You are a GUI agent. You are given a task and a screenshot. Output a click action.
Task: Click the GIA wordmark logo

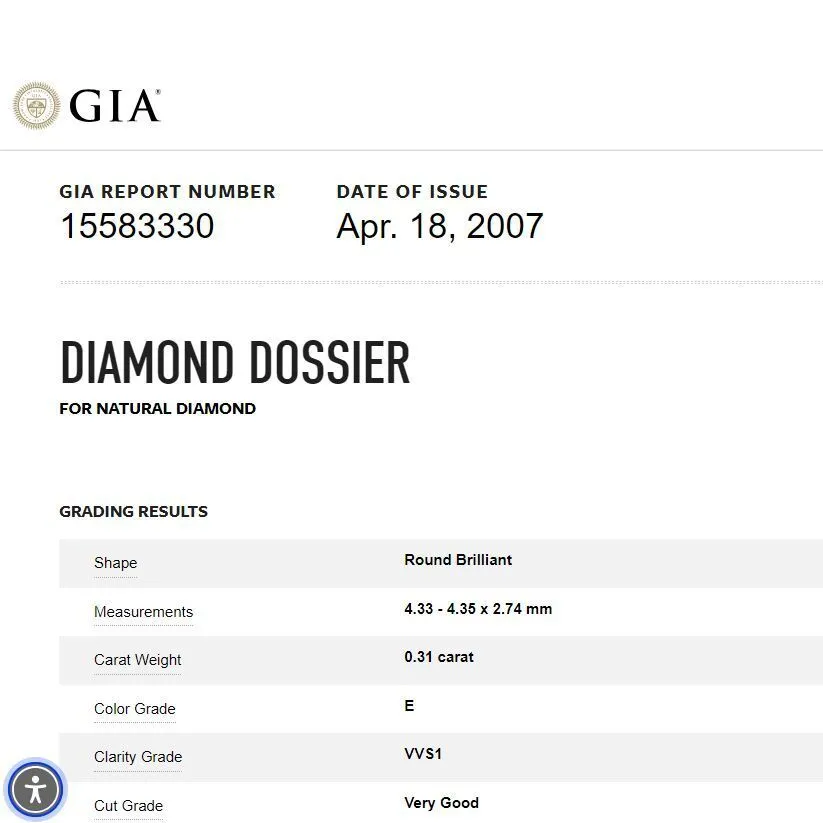point(115,106)
